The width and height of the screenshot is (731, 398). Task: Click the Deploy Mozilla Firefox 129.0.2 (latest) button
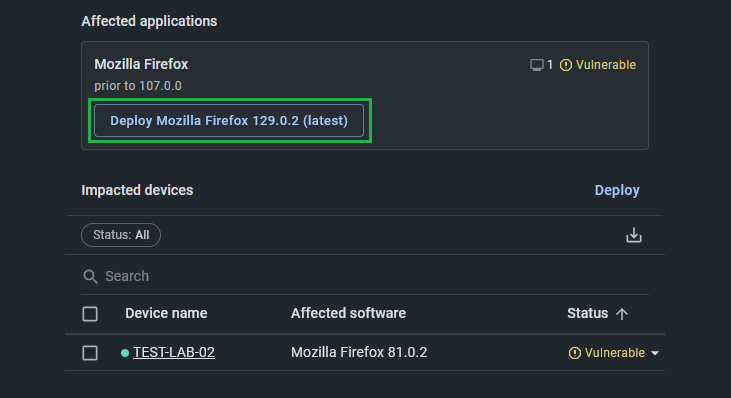[229, 121]
